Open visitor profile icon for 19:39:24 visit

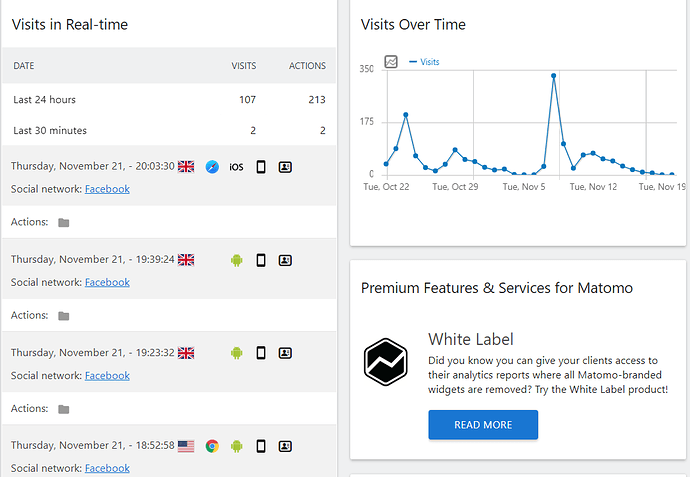(x=285, y=260)
